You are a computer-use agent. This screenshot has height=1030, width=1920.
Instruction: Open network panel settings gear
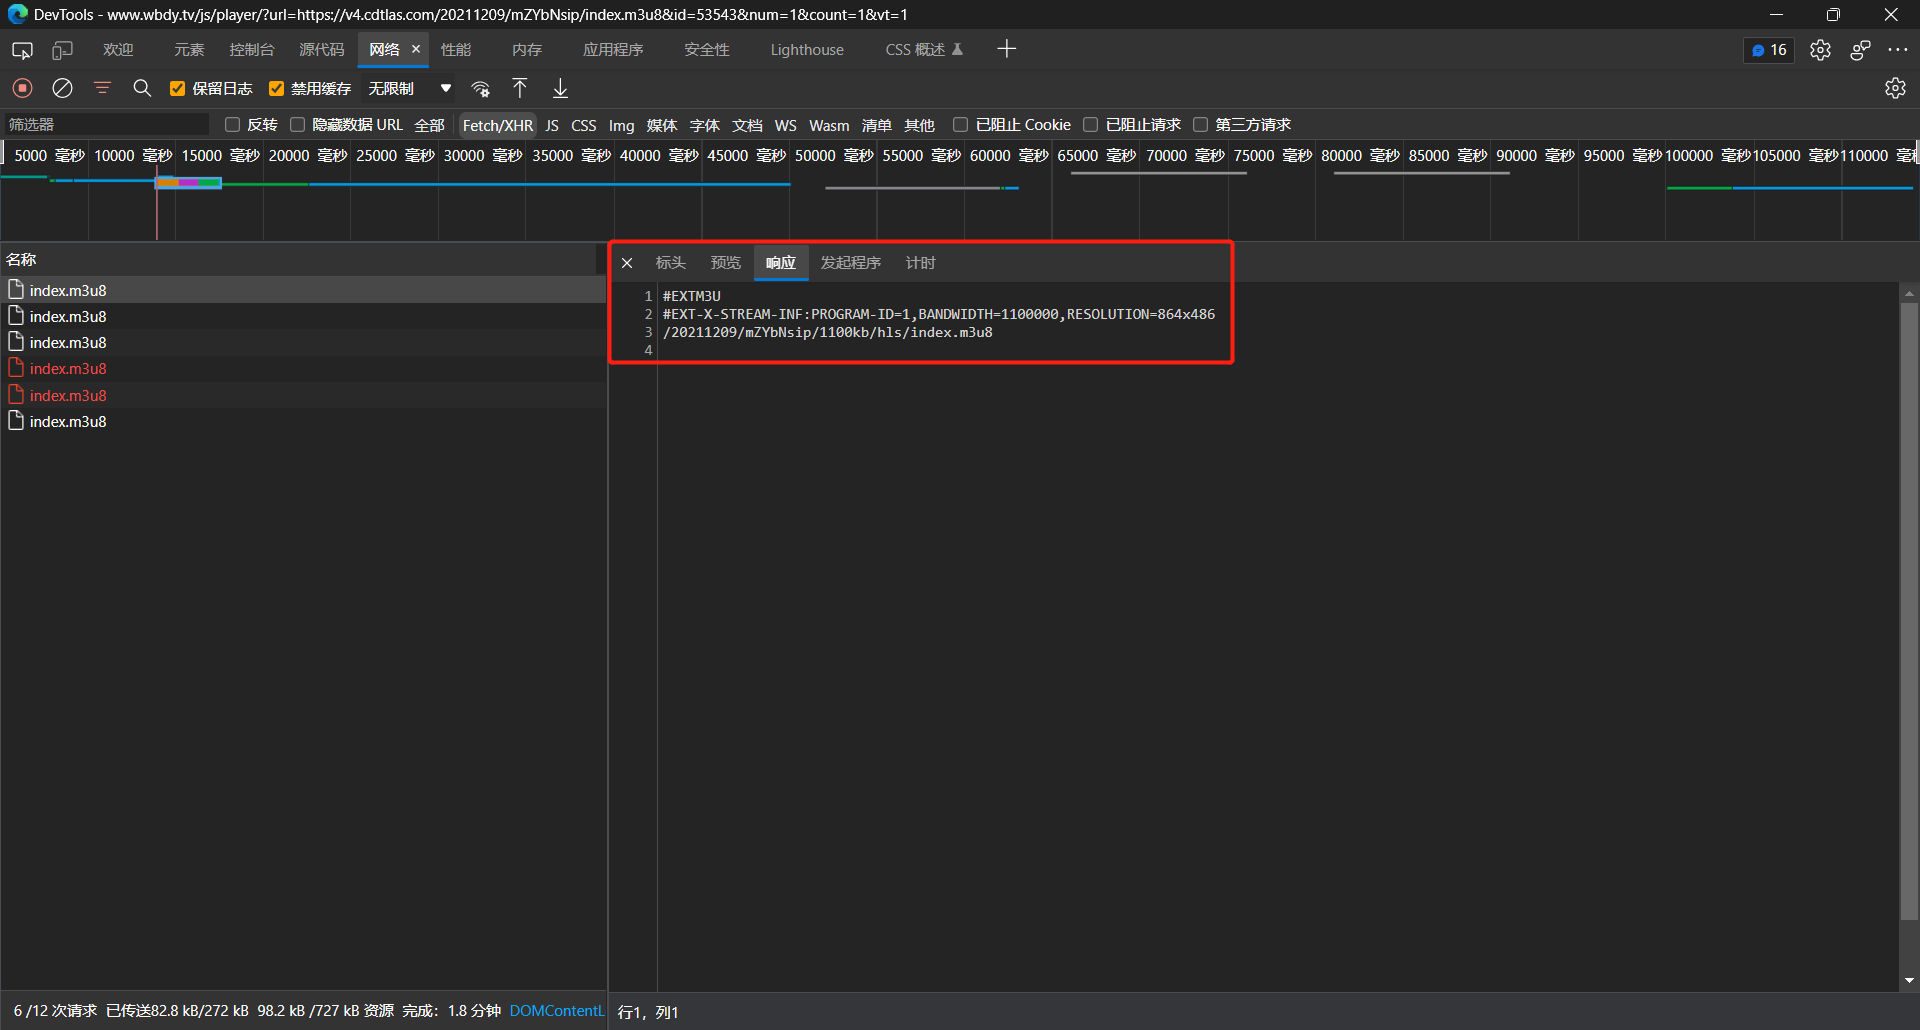[x=1895, y=88]
